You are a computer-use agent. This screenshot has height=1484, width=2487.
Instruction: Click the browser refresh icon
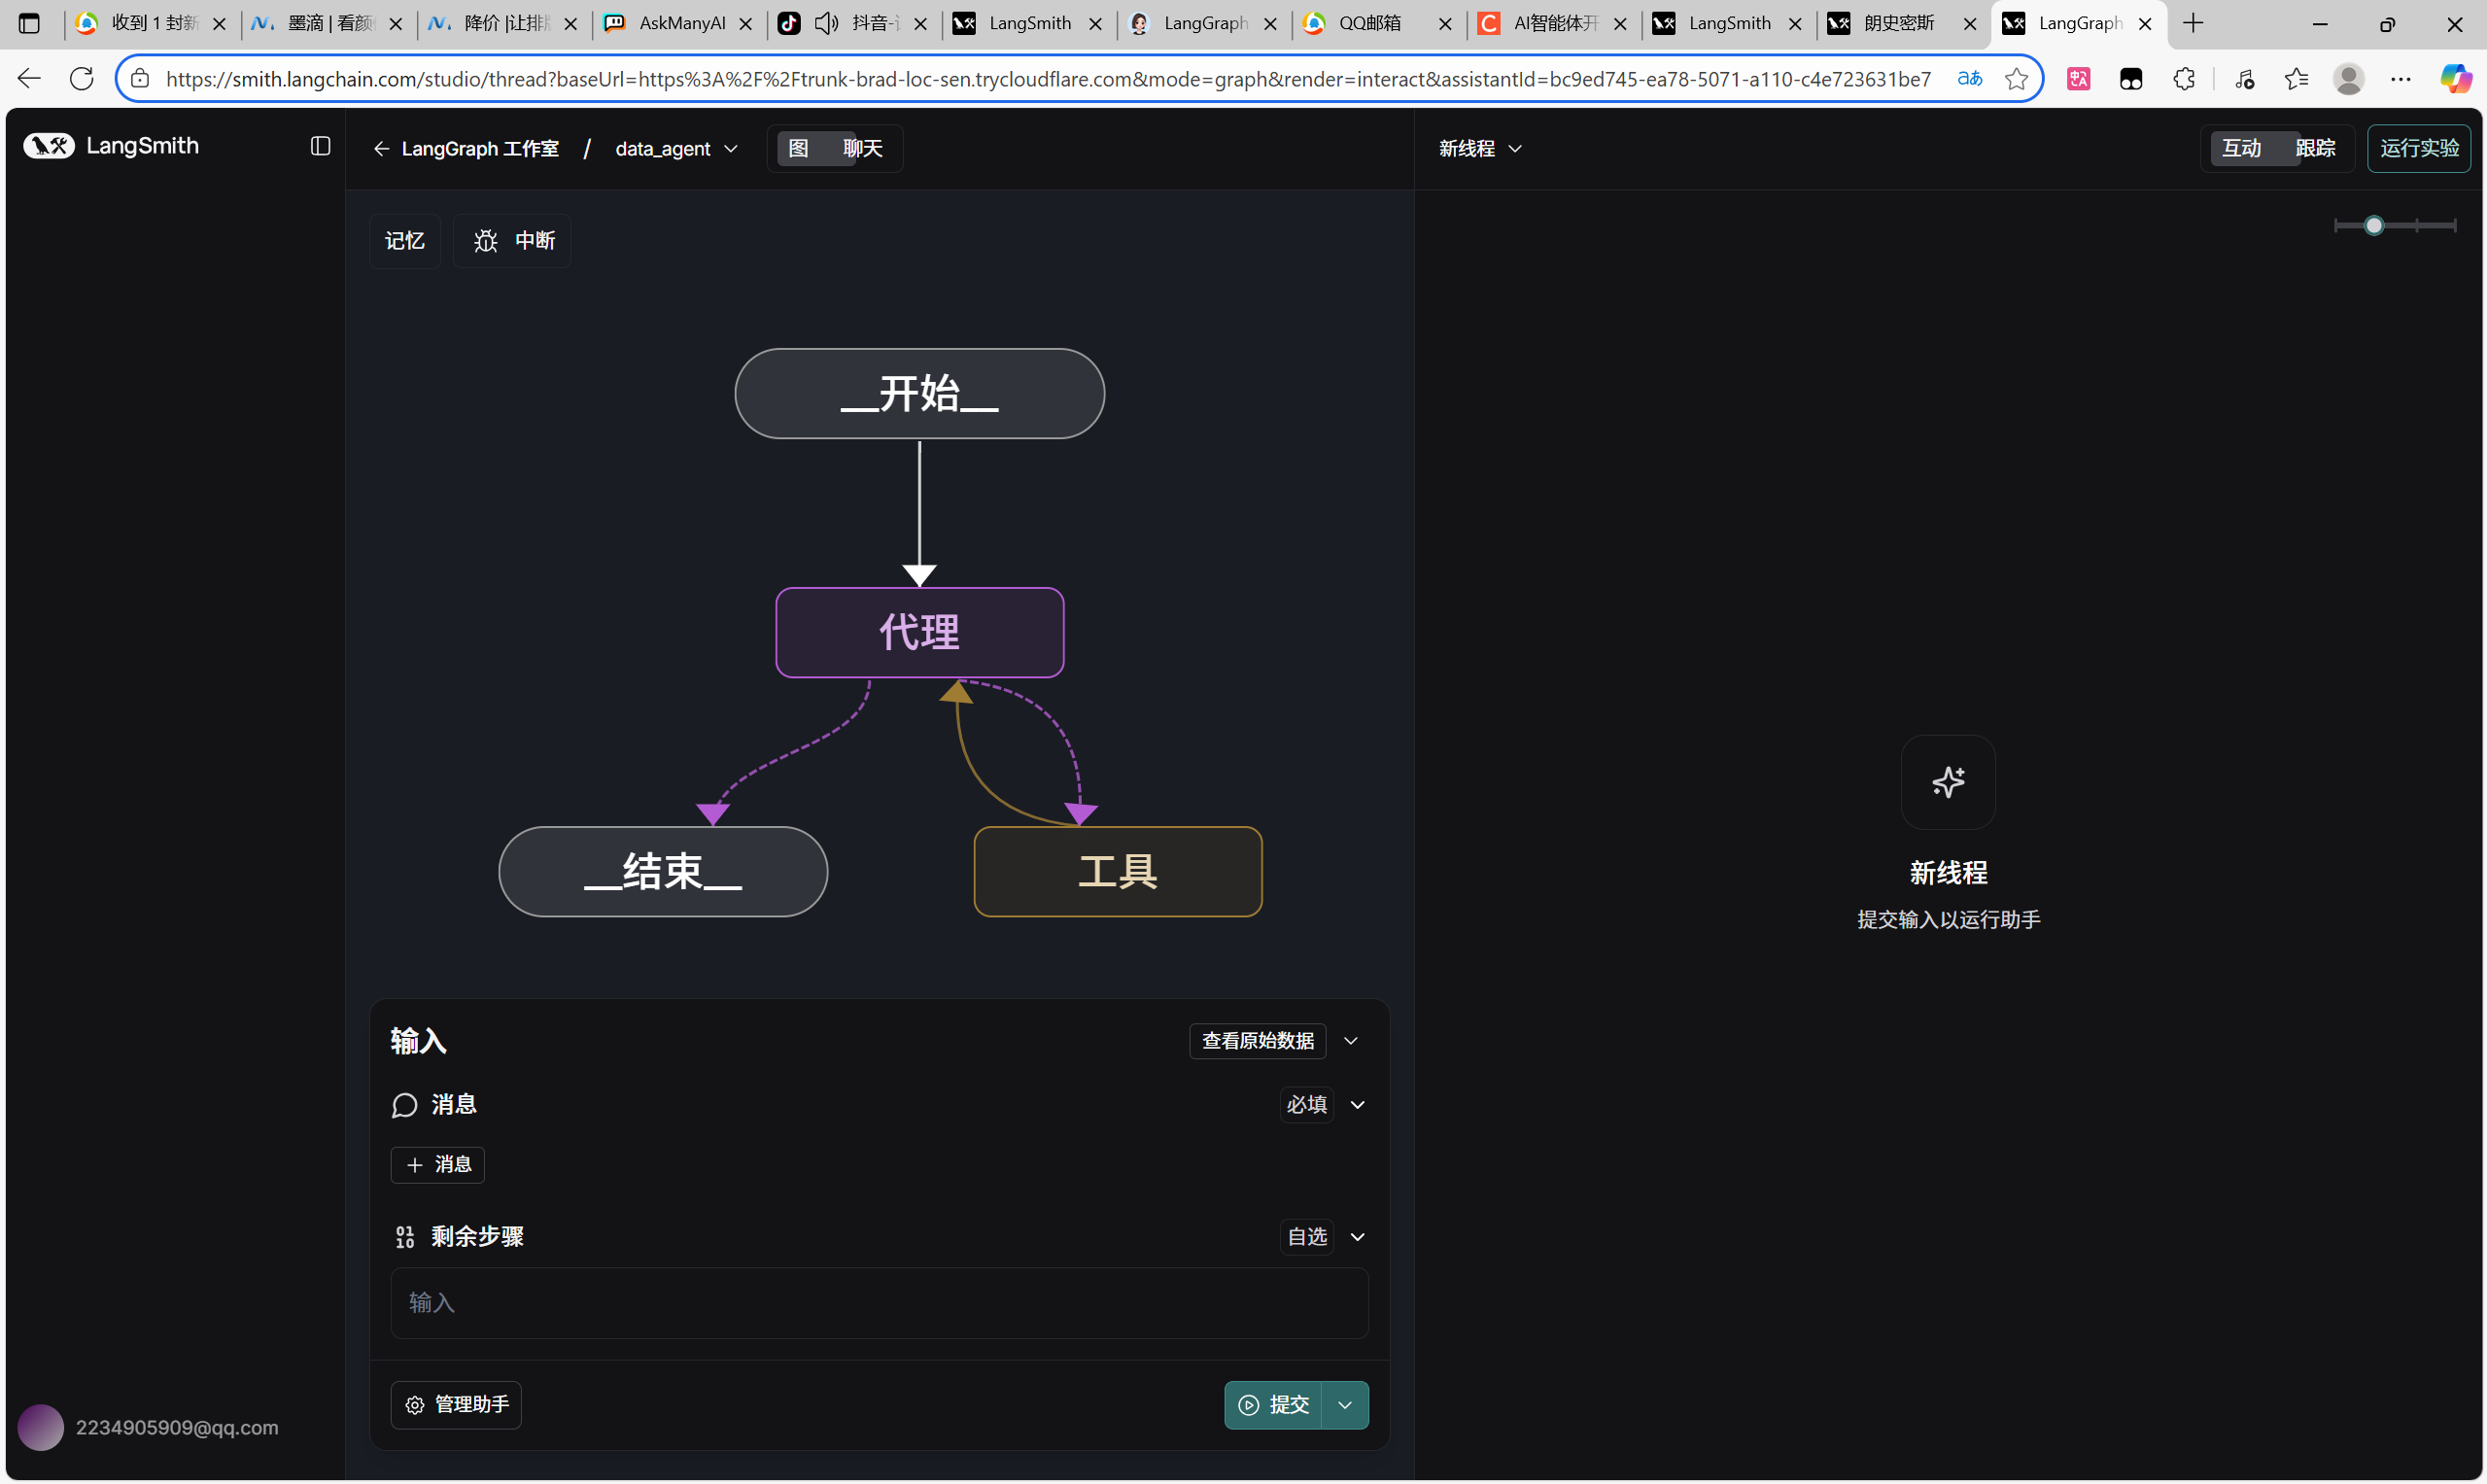(82, 78)
